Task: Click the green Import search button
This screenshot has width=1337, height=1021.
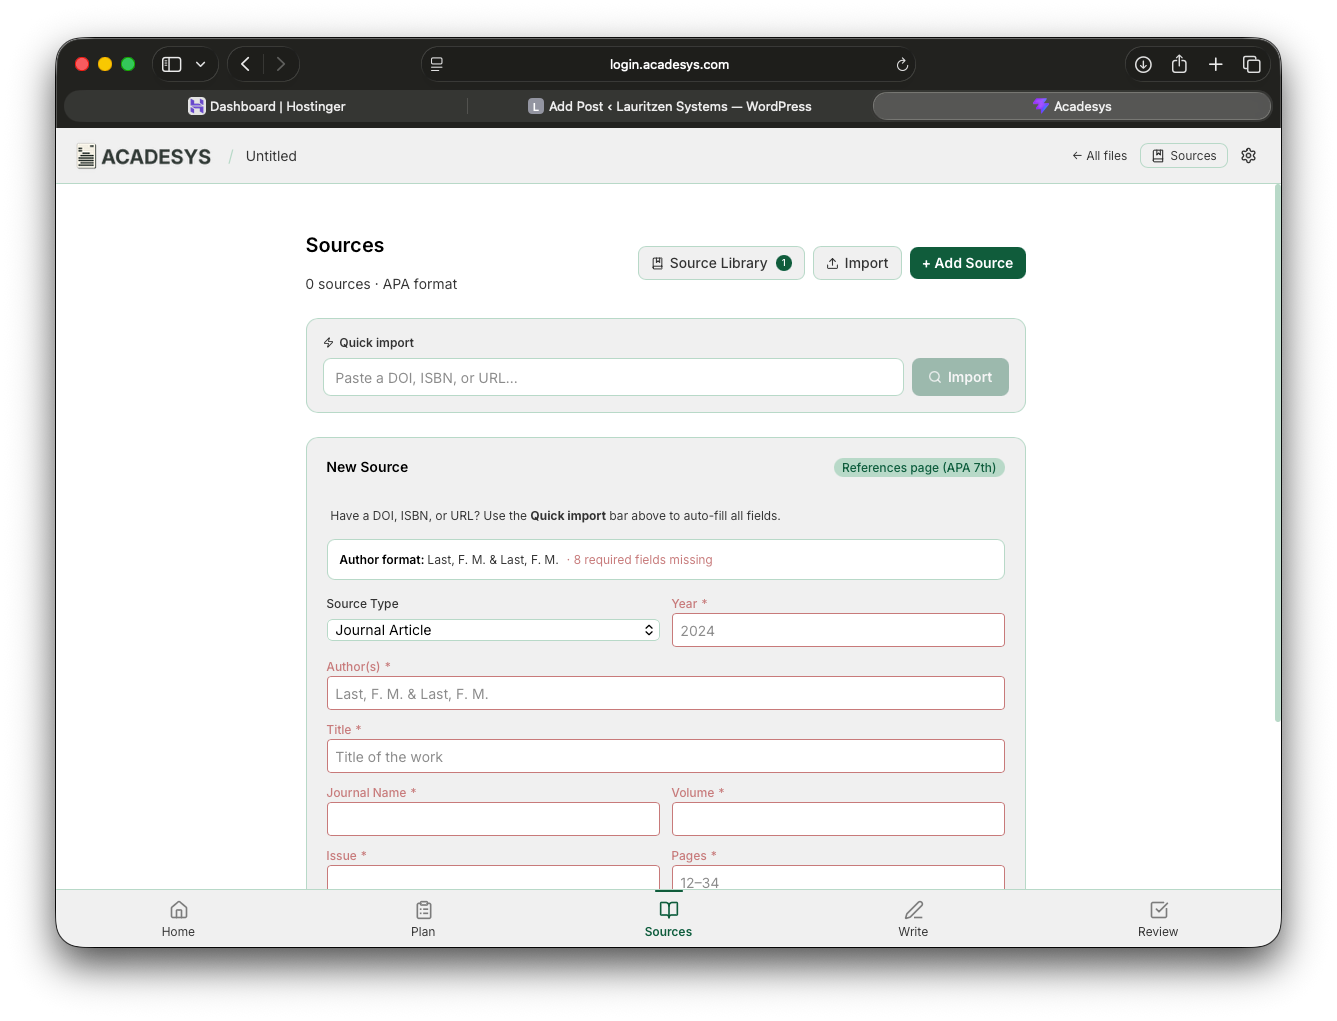Action: (960, 377)
